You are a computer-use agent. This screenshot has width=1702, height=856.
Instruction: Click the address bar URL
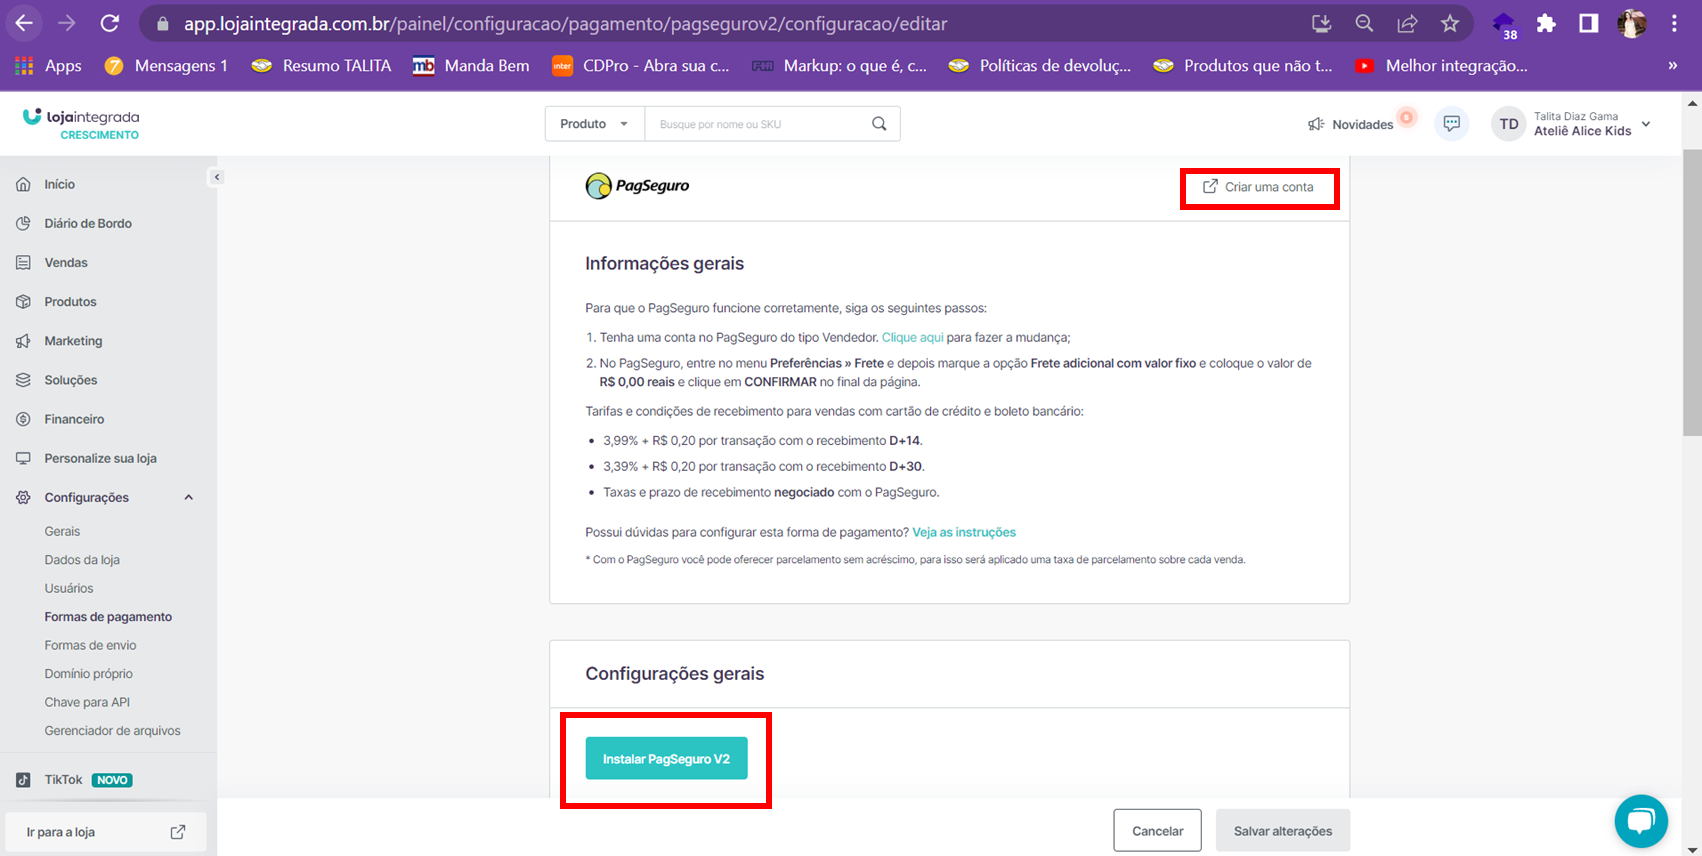click(x=565, y=23)
